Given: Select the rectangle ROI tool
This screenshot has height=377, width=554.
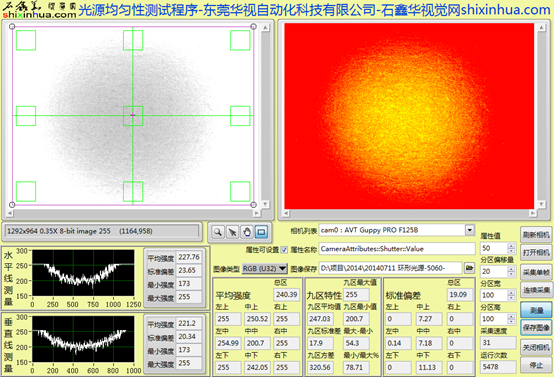Looking at the screenshot, I should pyautogui.click(x=261, y=232).
